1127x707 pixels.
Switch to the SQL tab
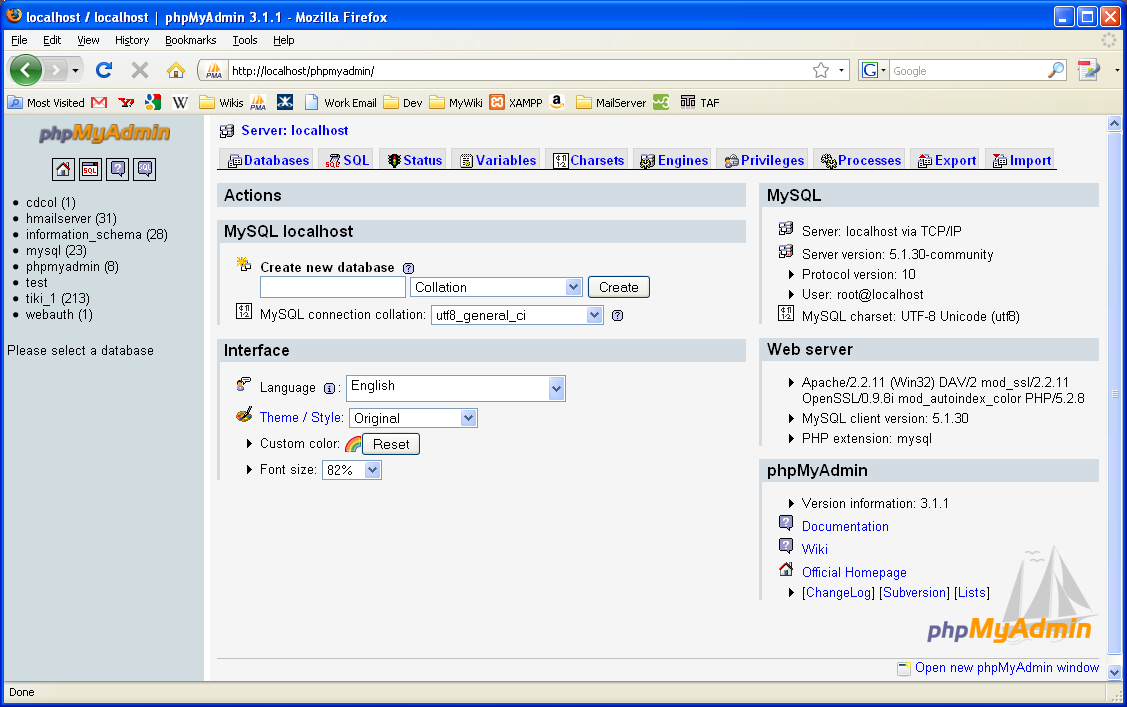[x=347, y=160]
